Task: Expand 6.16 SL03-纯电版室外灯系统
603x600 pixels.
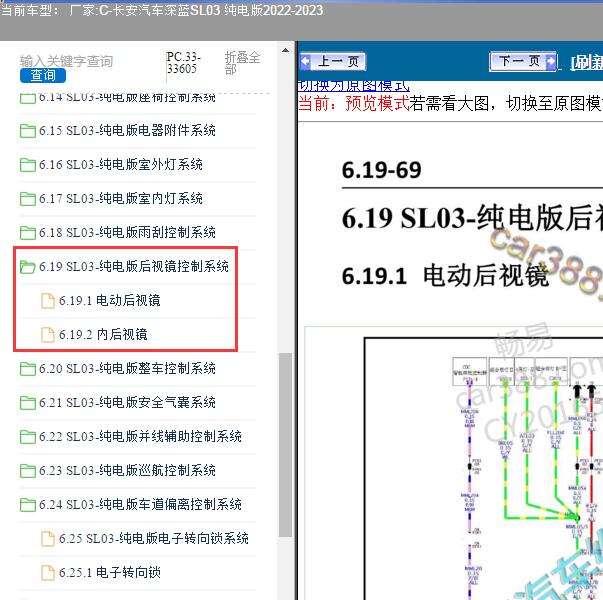Action: pos(121,165)
